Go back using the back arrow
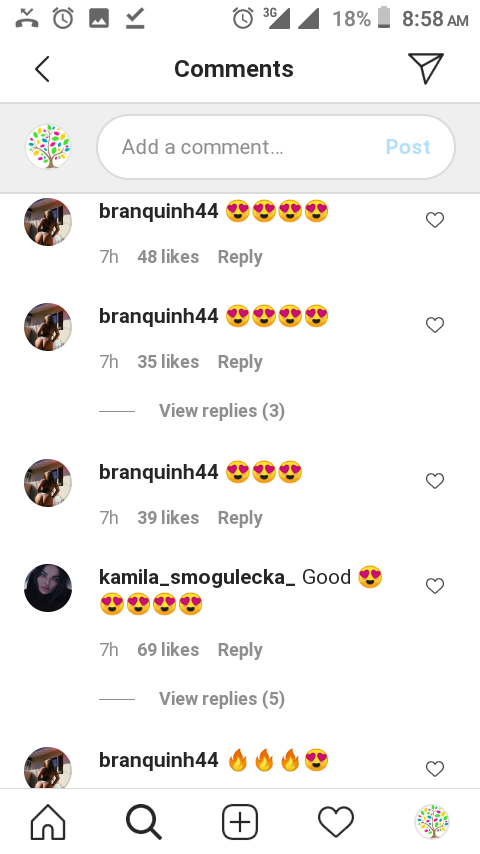The height and width of the screenshot is (854, 480). [42, 69]
